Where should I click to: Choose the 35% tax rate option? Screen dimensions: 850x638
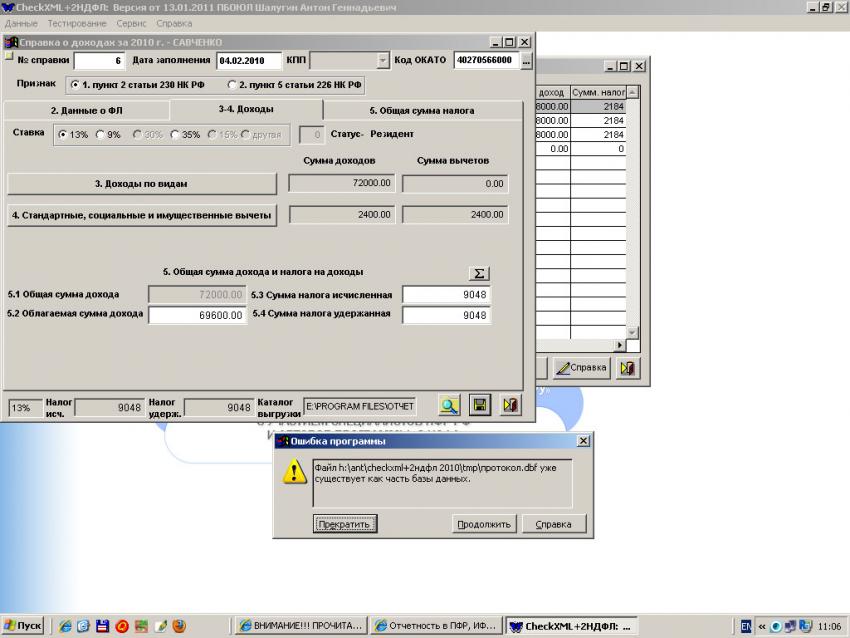coord(175,134)
